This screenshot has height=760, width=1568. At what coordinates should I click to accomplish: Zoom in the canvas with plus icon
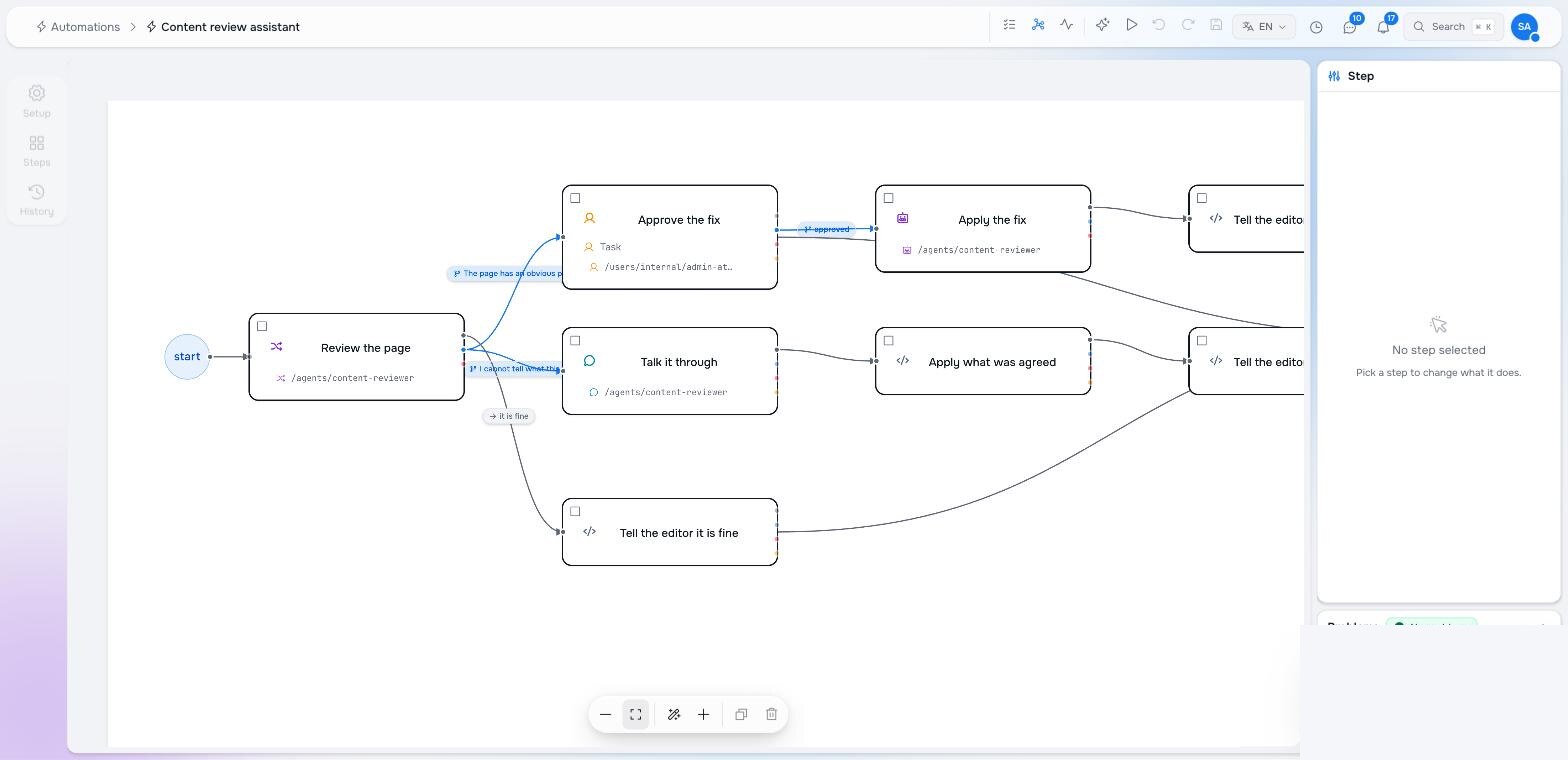pyautogui.click(x=703, y=714)
